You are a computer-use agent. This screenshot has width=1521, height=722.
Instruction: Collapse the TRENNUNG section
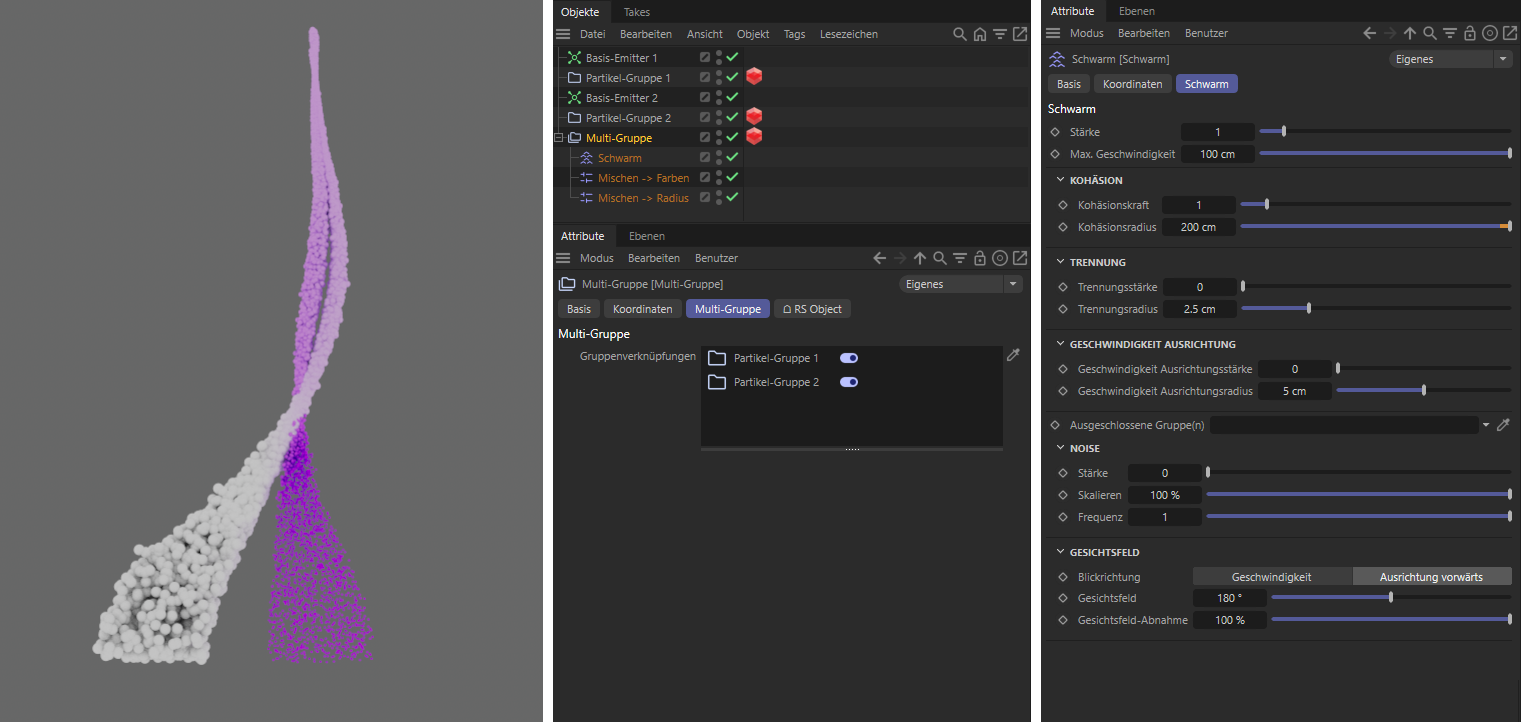click(x=1061, y=263)
